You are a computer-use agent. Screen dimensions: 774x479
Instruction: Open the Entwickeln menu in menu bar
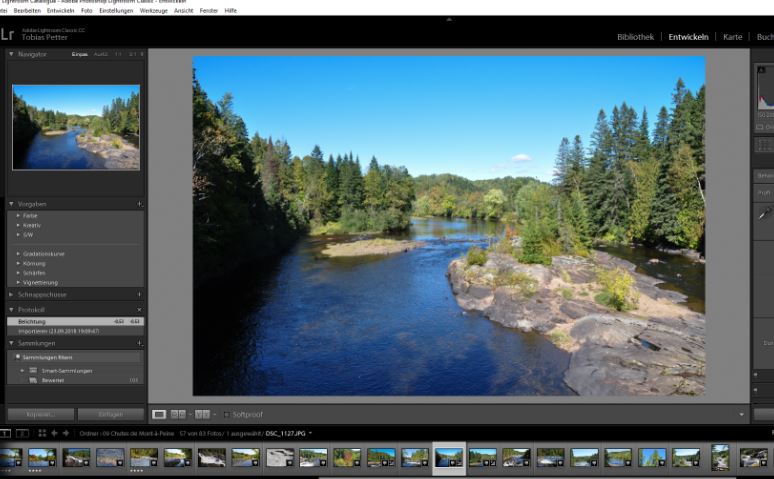[60, 10]
